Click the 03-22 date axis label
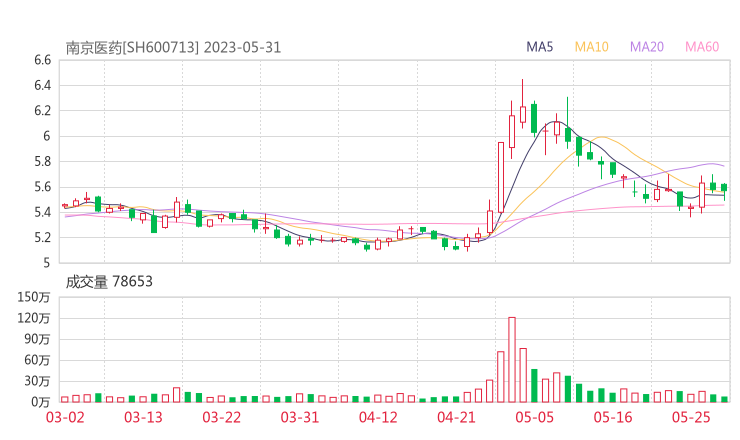Image resolution: width=740 pixels, height=440 pixels. click(x=221, y=417)
